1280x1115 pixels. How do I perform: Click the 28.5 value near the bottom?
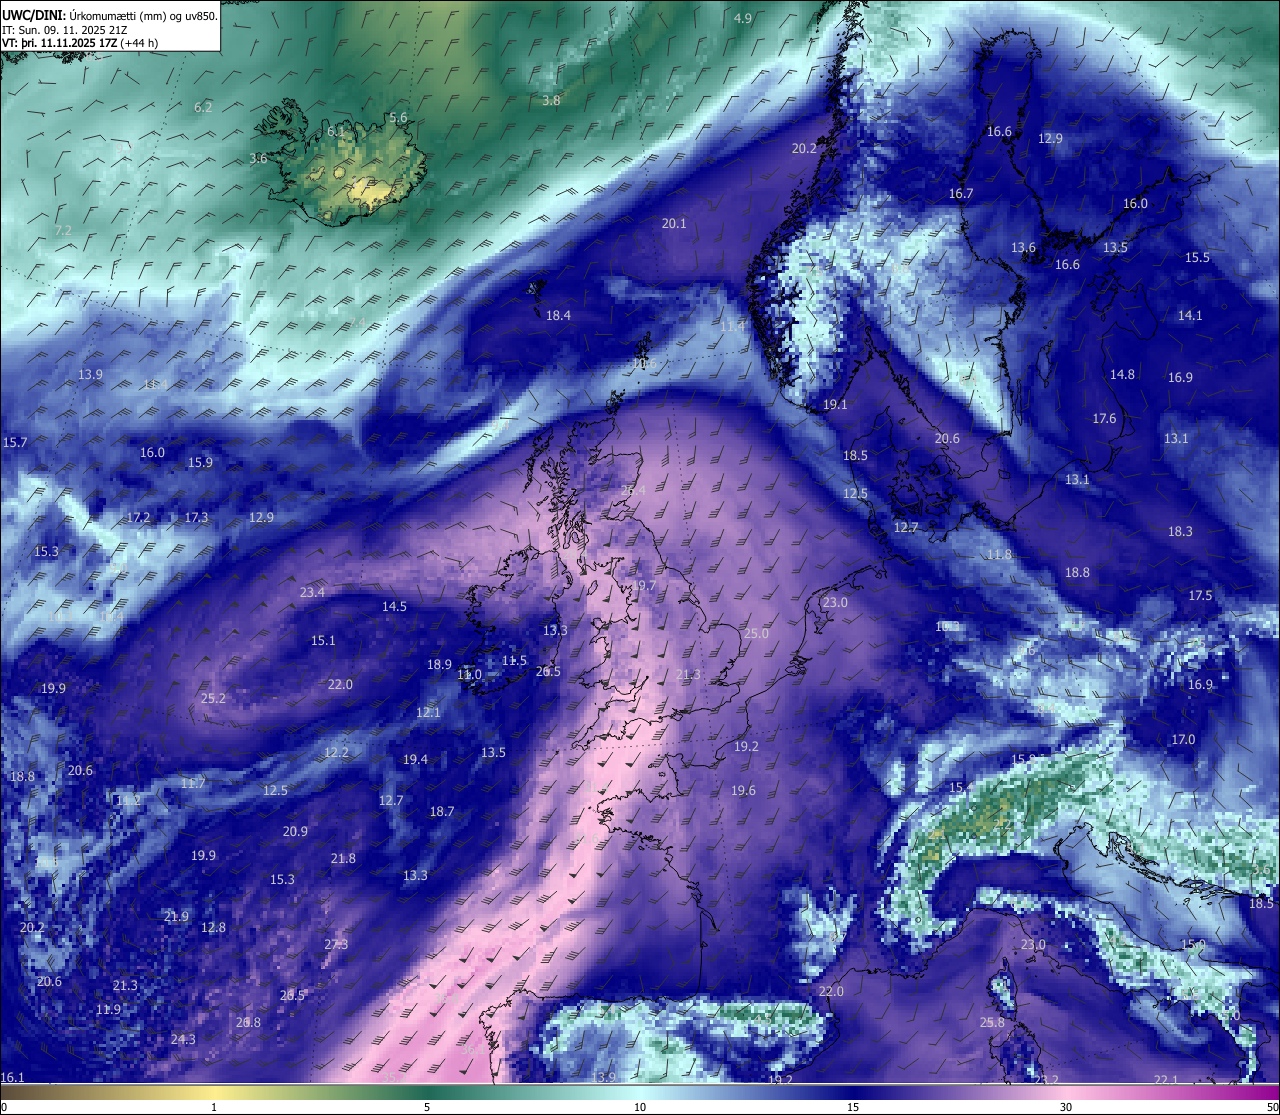(292, 996)
